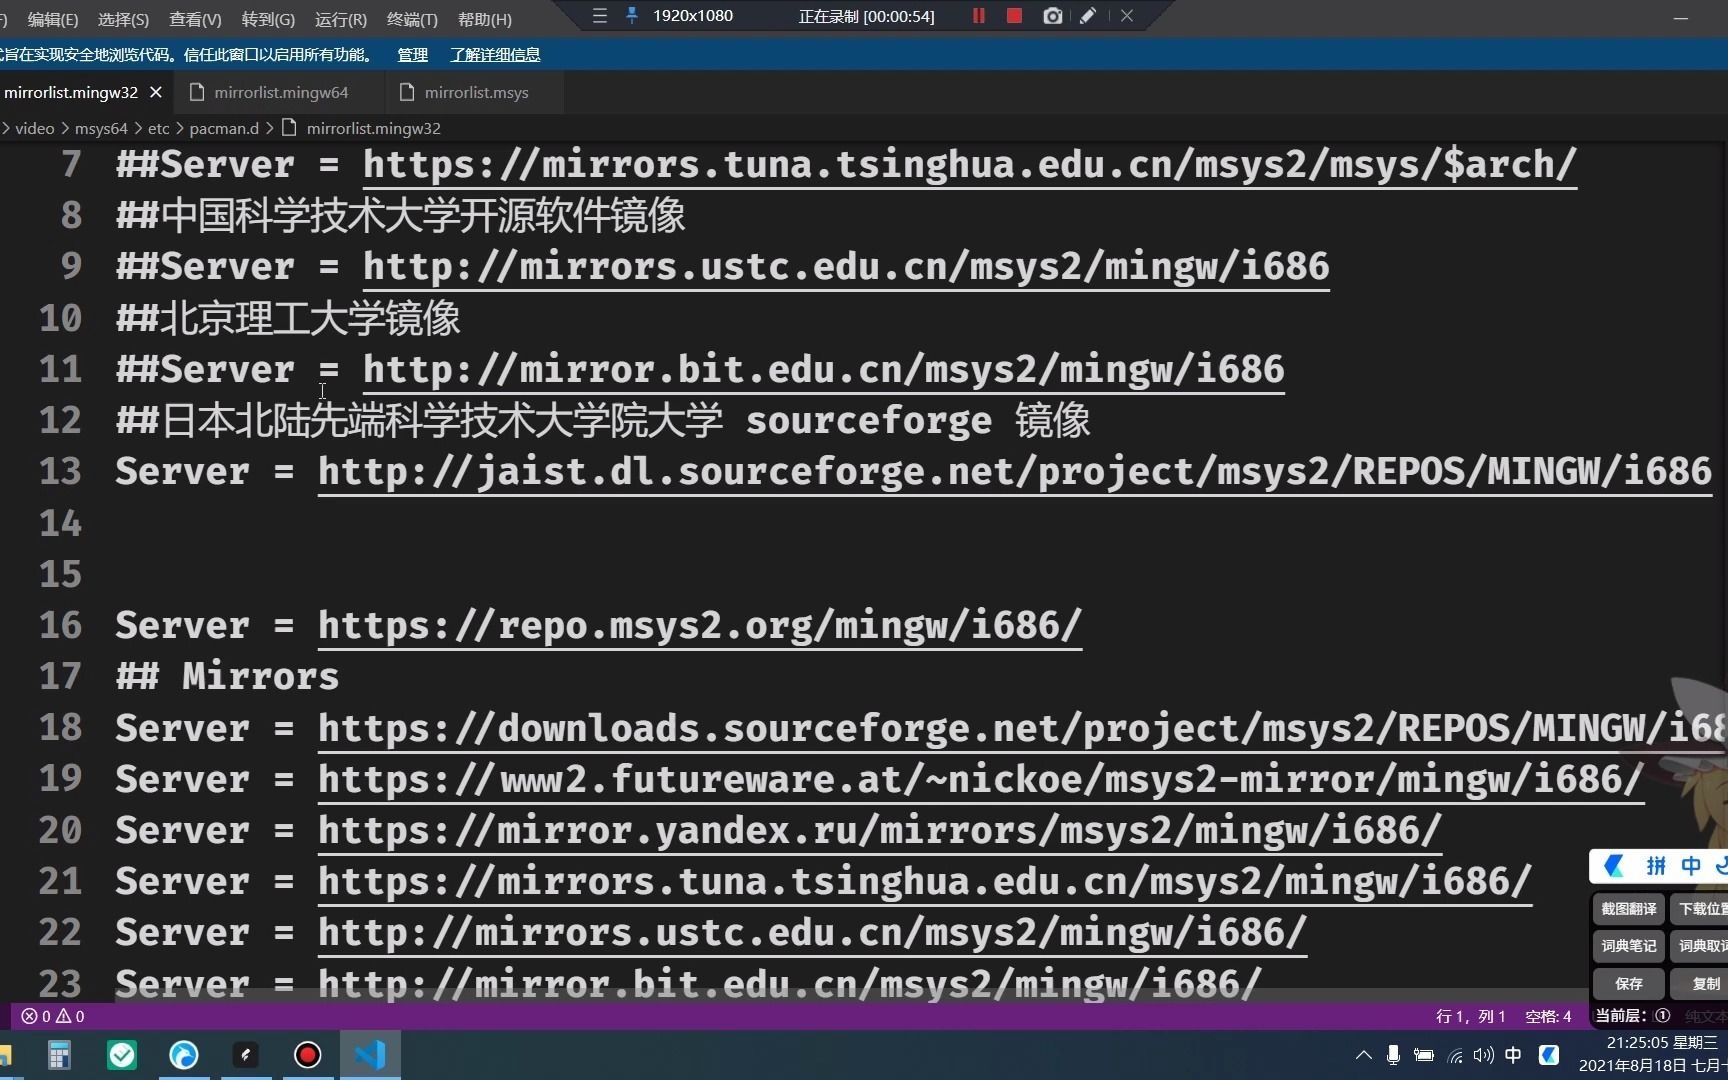Click line number 15 in the gutter

click(61, 574)
